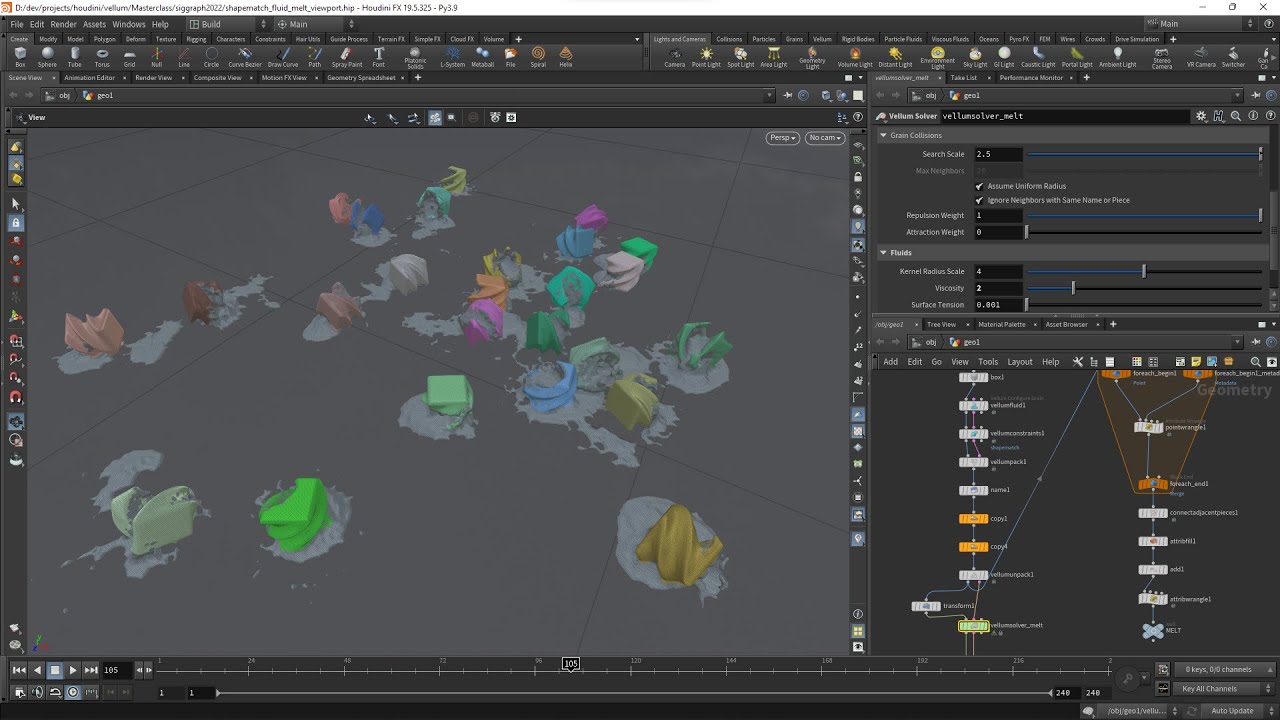Open node help for Vellum Solver
Viewport: 1280px width, 720px height.
pos(1270,116)
